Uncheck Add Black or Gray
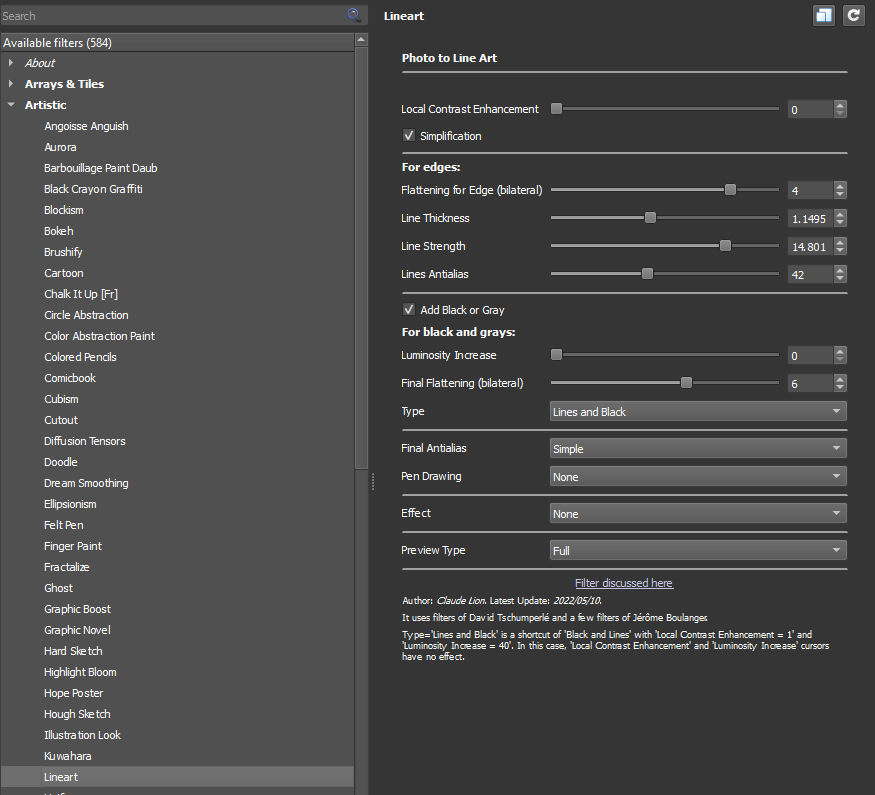The height and width of the screenshot is (795, 875). (x=408, y=310)
